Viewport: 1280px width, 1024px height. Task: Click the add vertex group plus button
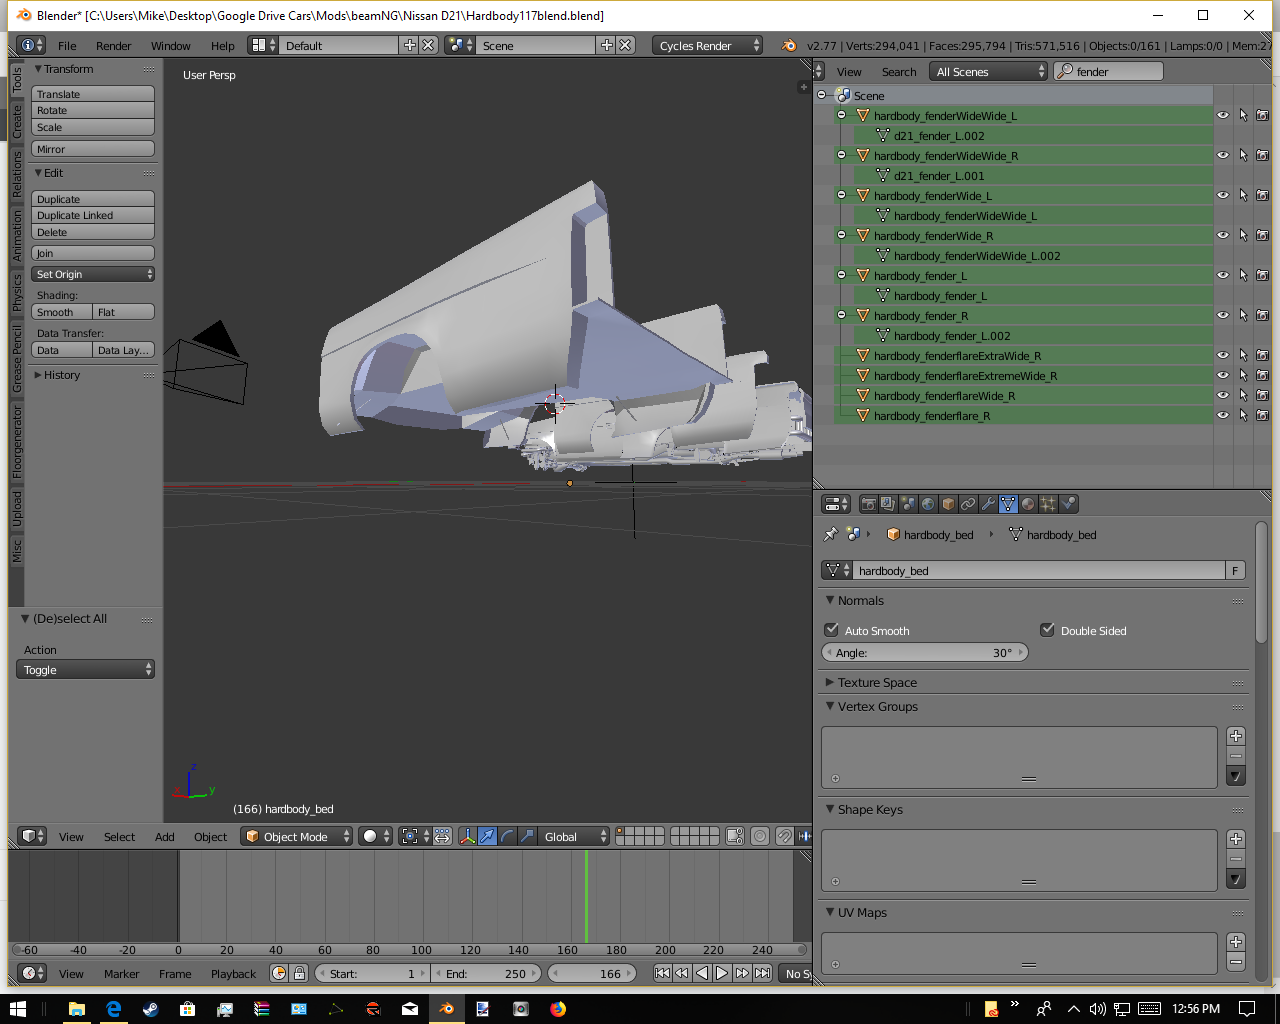pyautogui.click(x=1236, y=736)
